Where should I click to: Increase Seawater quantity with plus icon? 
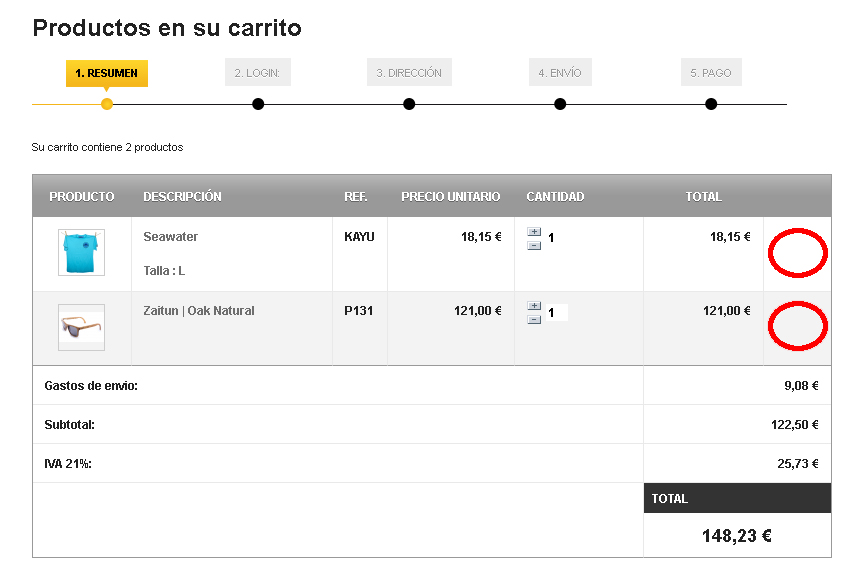click(534, 232)
